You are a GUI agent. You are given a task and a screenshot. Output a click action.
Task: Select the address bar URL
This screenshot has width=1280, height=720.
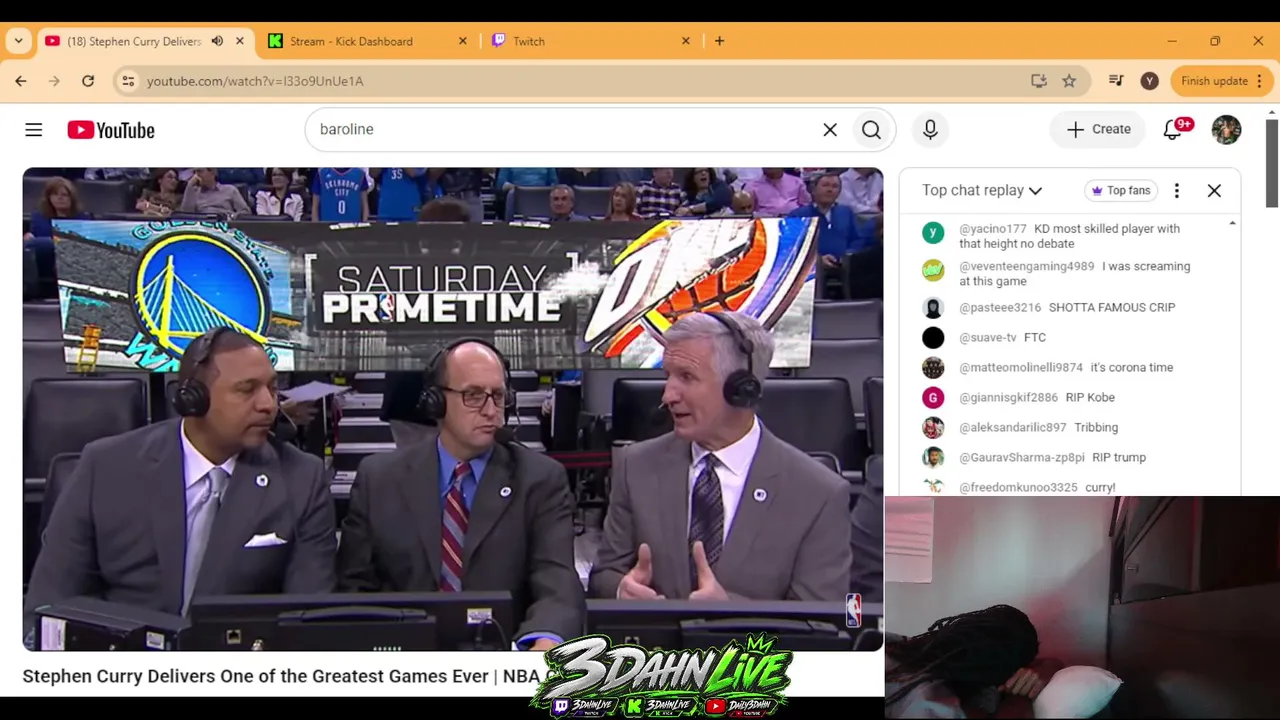[x=255, y=81]
